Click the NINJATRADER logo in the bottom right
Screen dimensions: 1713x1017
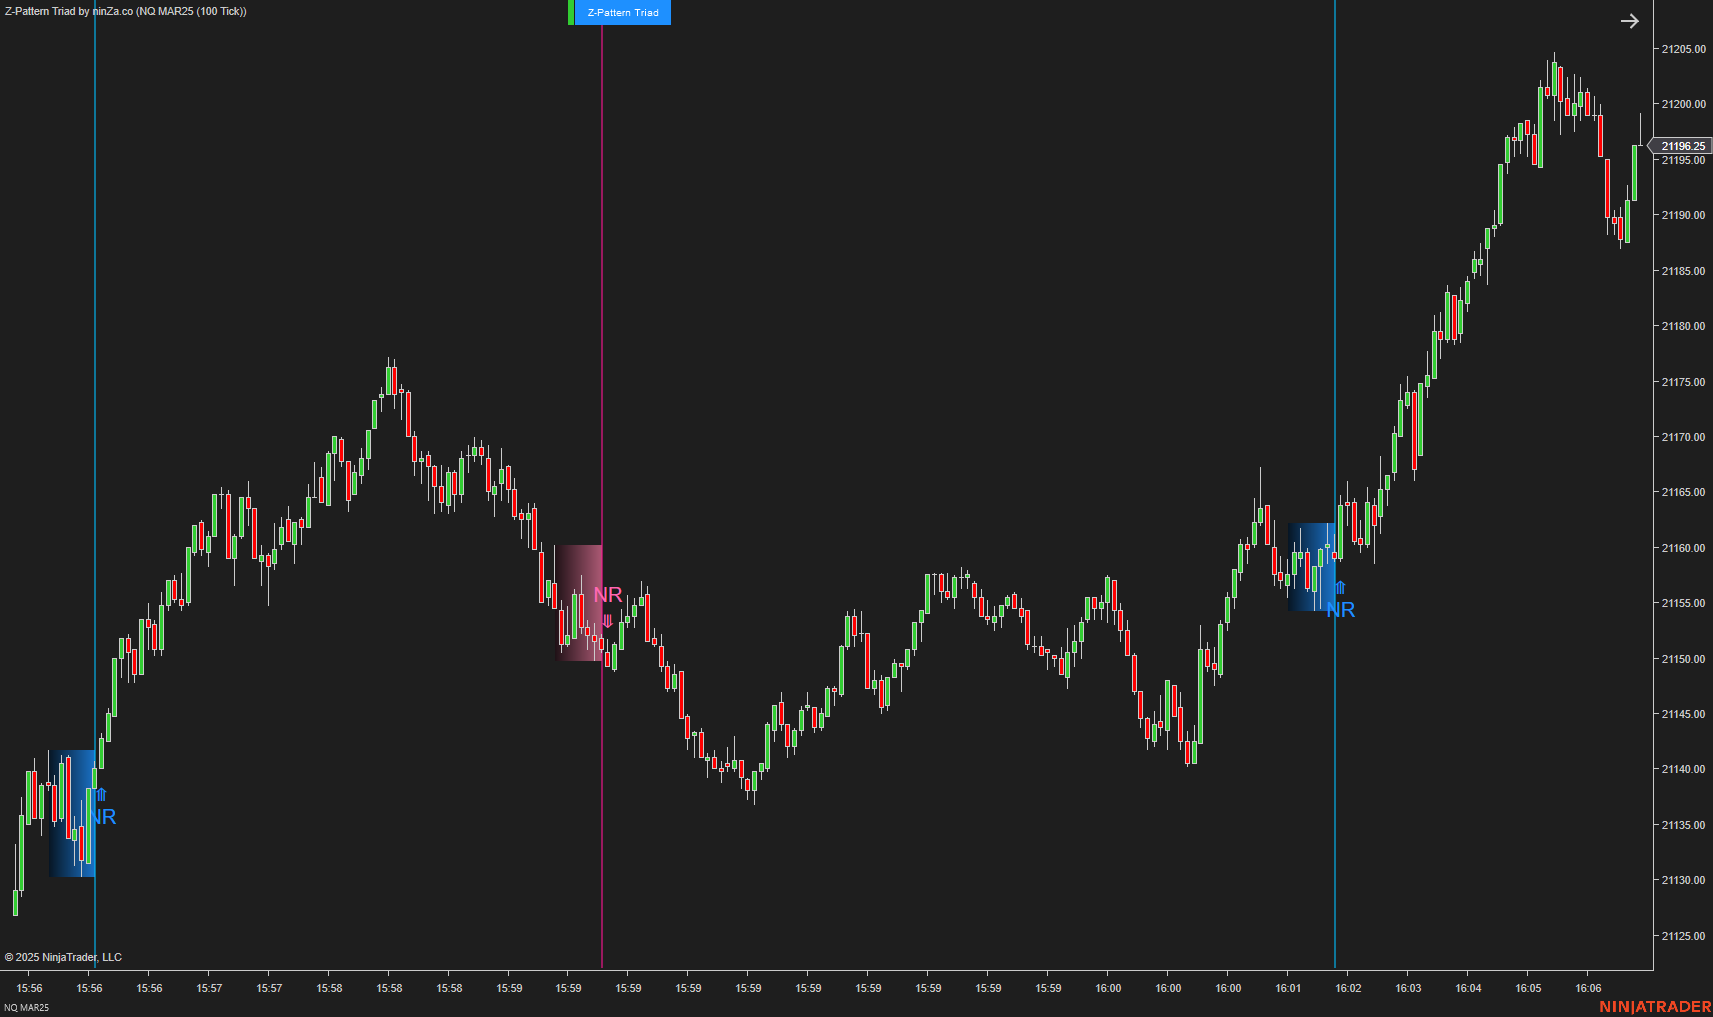click(x=1655, y=1009)
